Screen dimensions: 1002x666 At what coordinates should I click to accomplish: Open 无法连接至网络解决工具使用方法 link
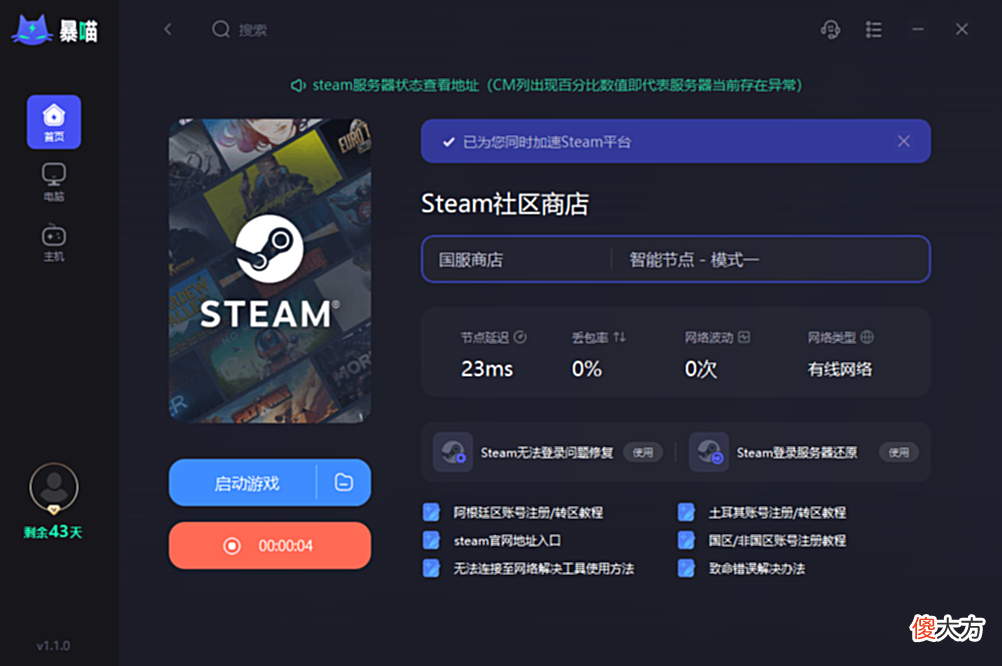[544, 569]
